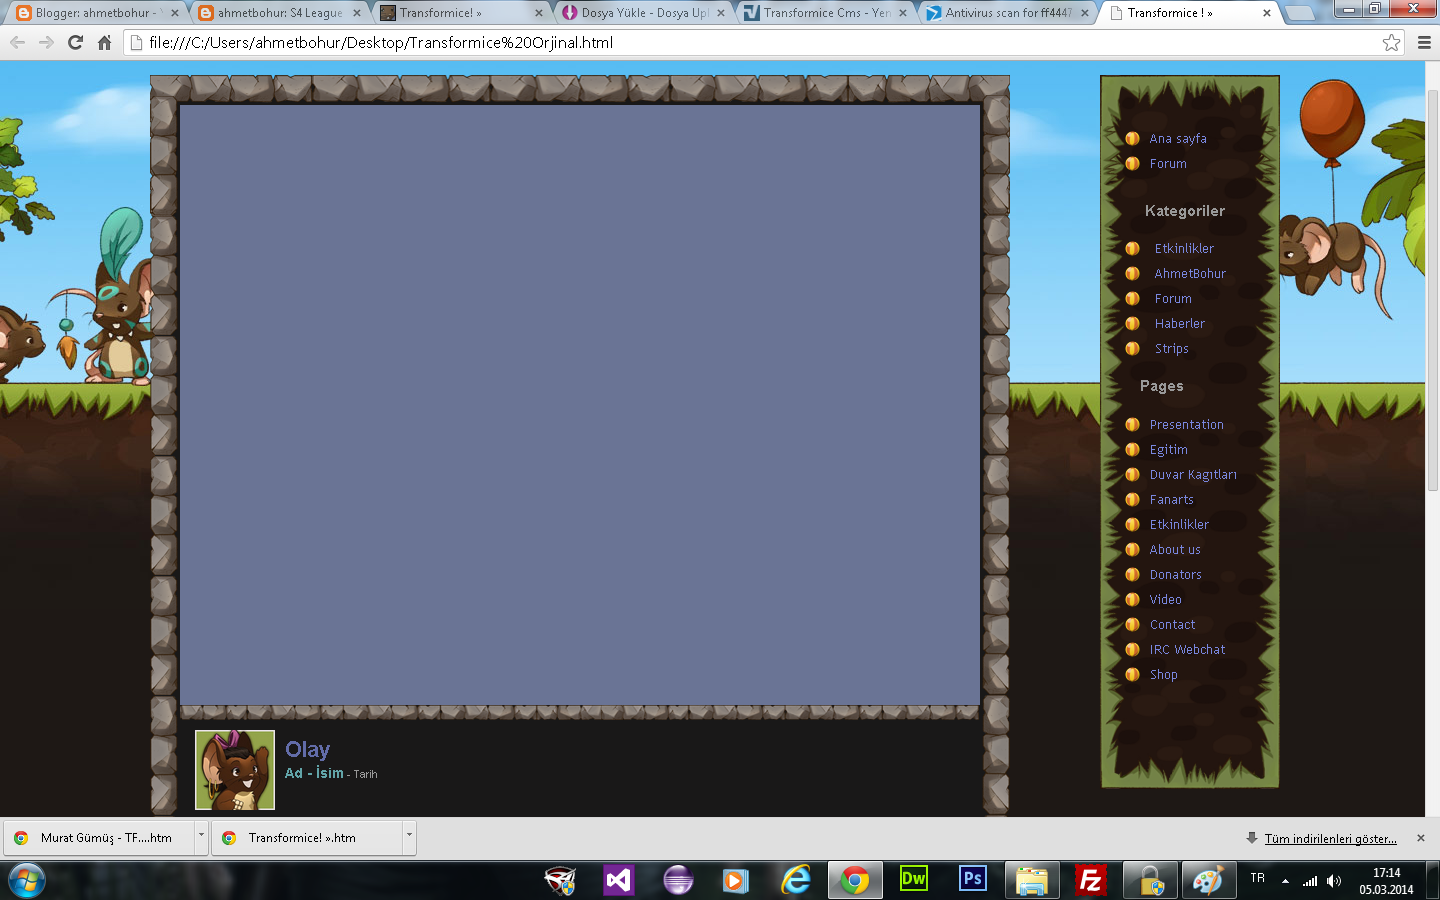Open Visual Studio from the taskbar
Image resolution: width=1440 pixels, height=900 pixels.
pos(619,880)
